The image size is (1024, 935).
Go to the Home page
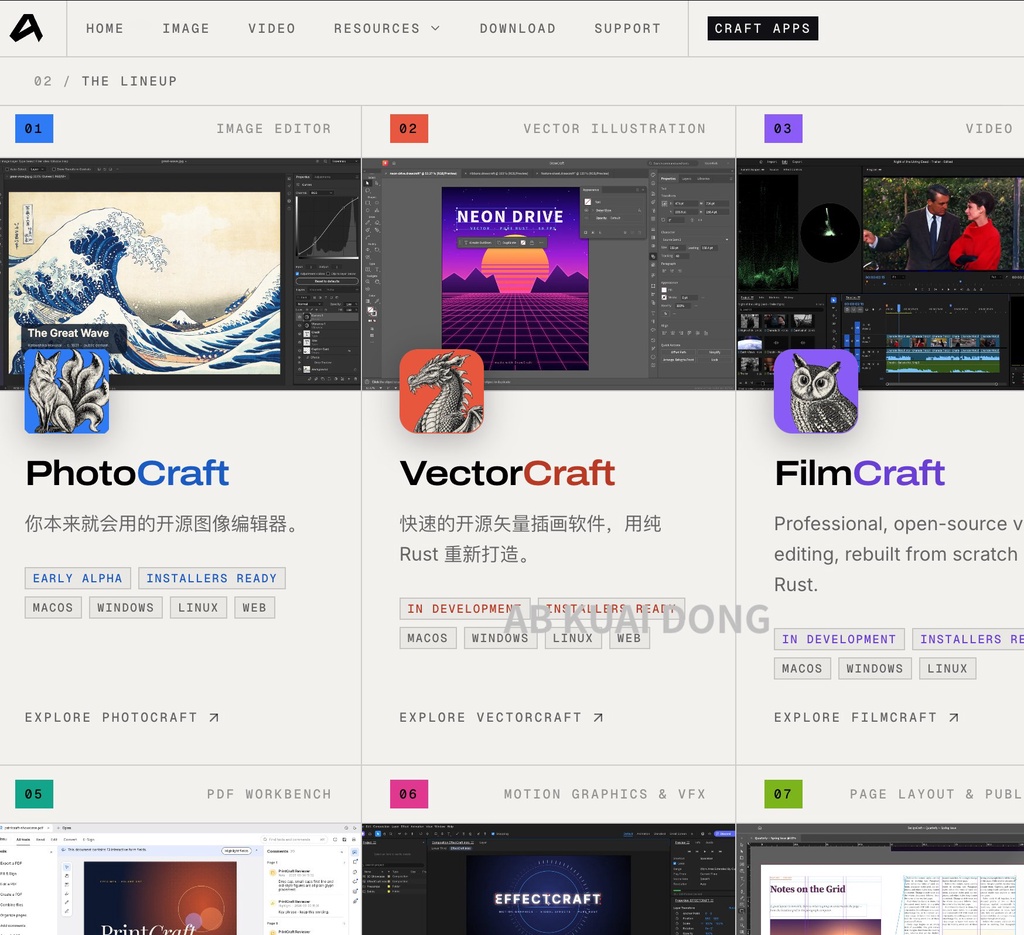tap(104, 29)
